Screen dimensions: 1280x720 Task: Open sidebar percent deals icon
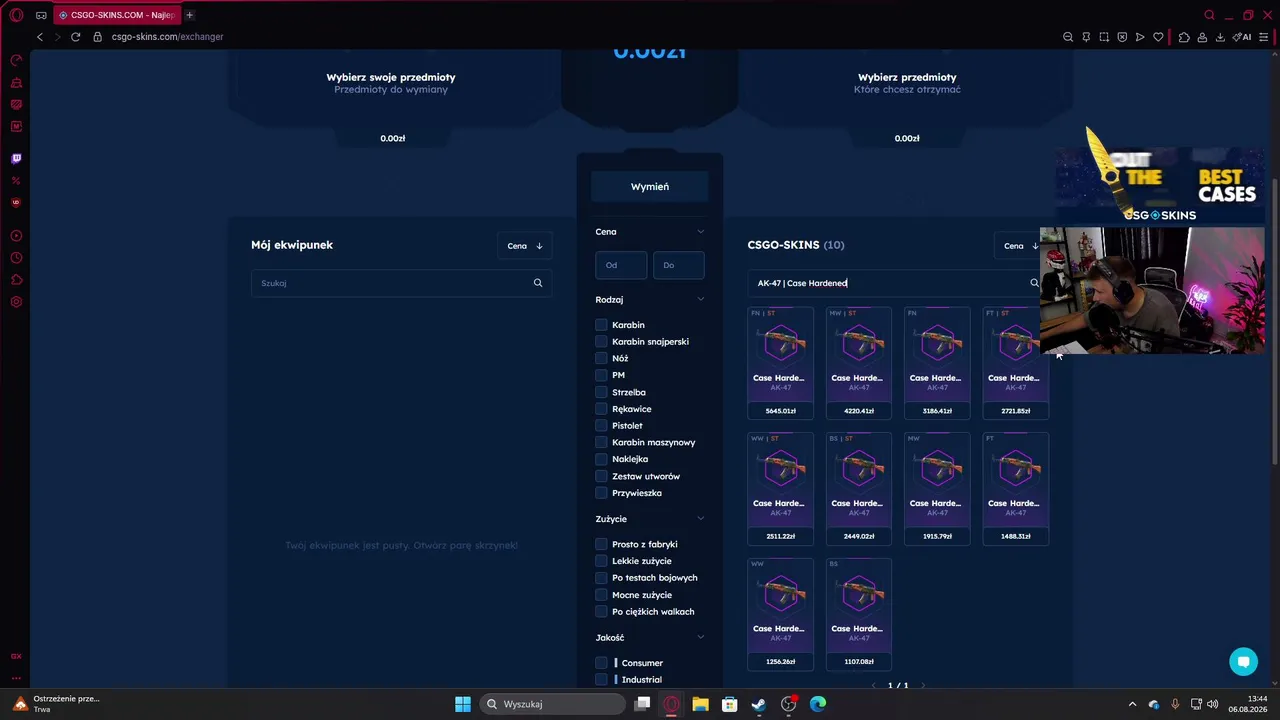pyautogui.click(x=16, y=180)
